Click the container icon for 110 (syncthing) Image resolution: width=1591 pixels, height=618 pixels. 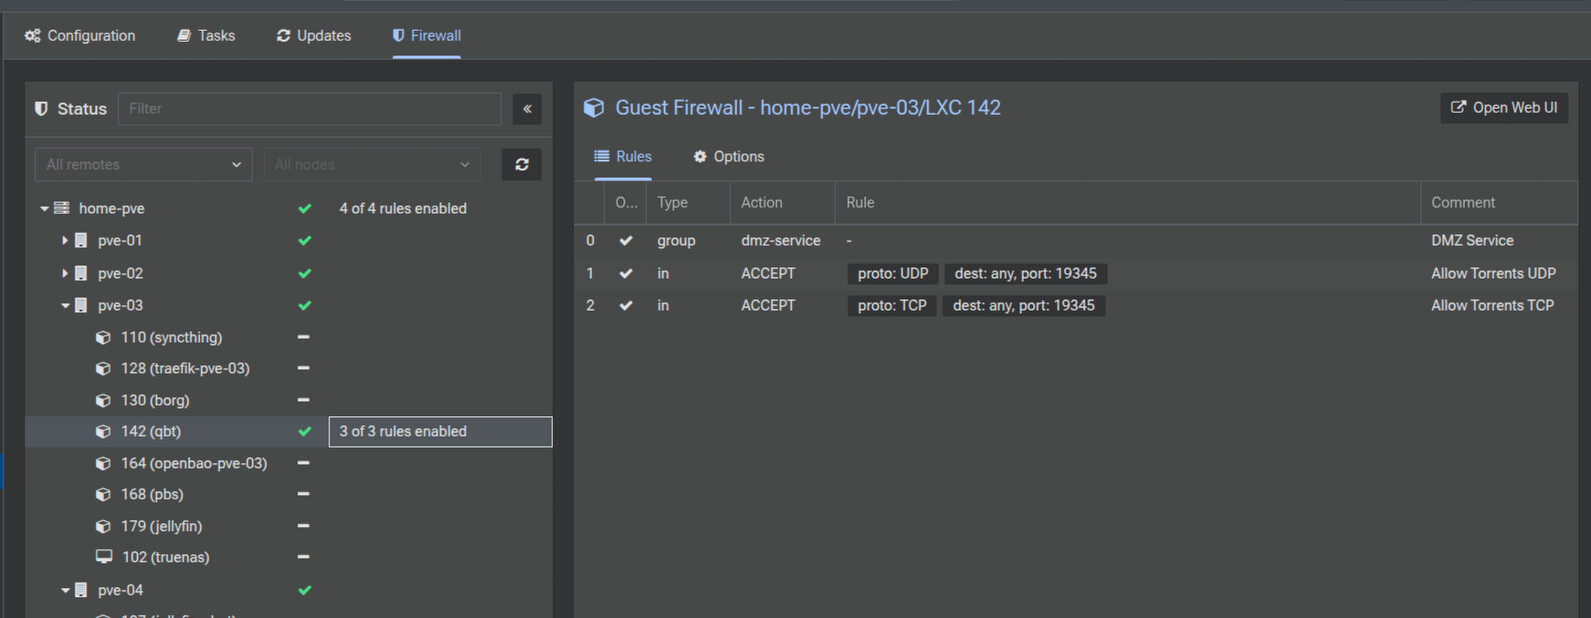point(103,338)
